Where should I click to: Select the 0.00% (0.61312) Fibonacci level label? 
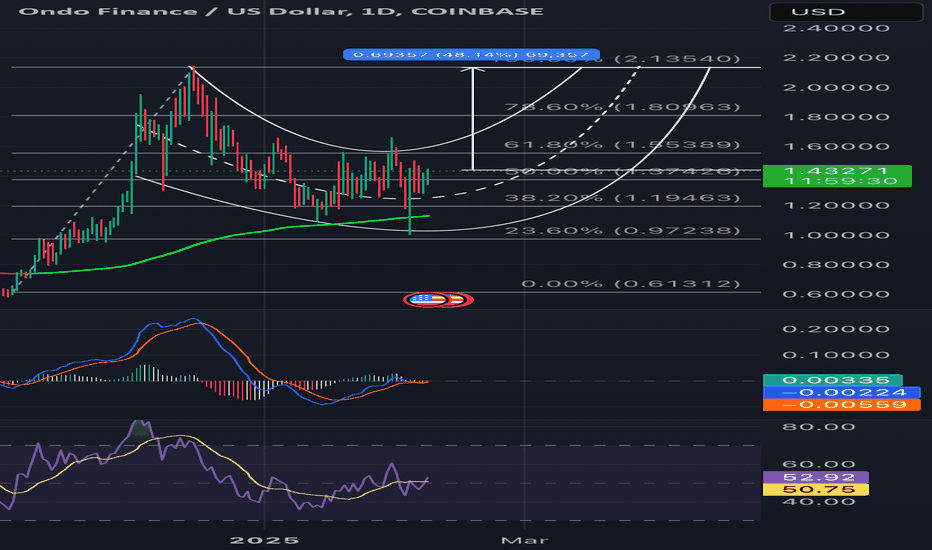click(631, 284)
